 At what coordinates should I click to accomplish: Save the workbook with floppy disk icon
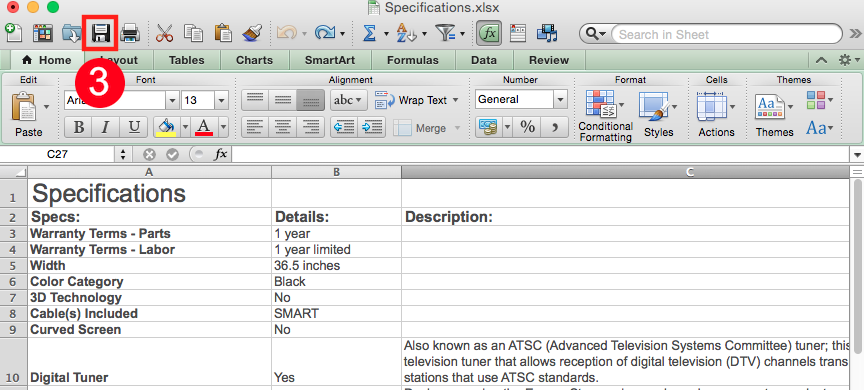tap(101, 34)
